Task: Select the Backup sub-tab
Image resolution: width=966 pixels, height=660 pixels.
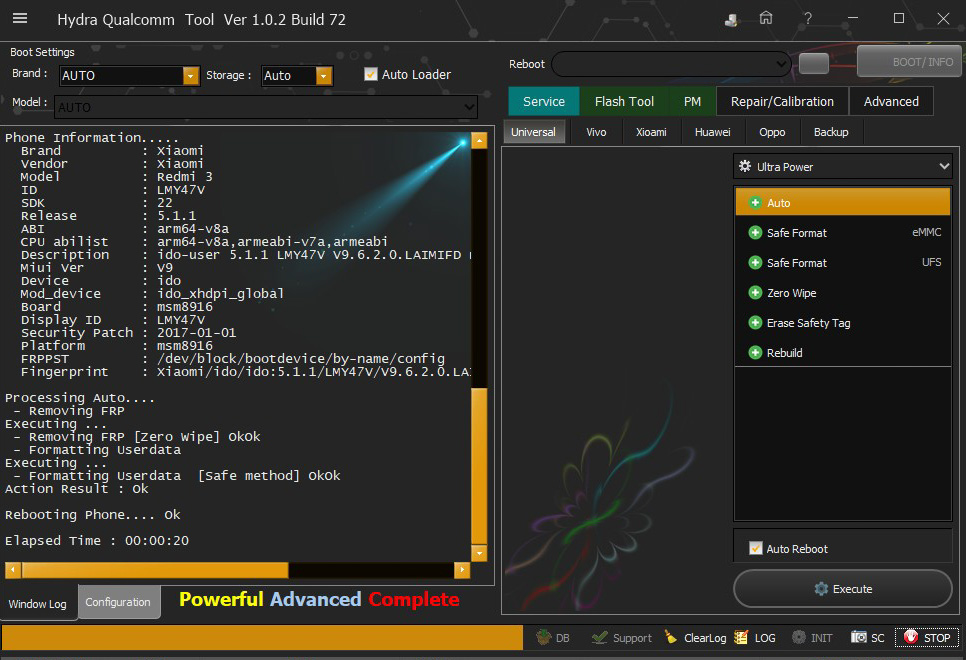Action: [x=831, y=132]
